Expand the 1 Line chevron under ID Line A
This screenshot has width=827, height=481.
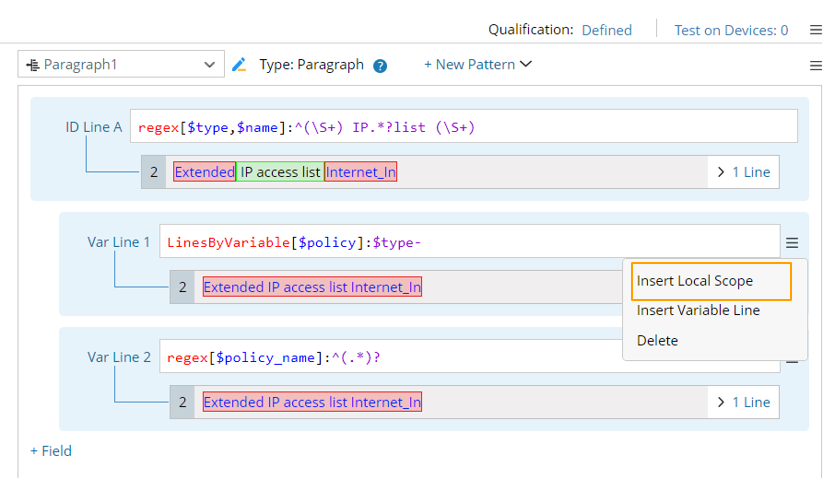click(x=743, y=172)
